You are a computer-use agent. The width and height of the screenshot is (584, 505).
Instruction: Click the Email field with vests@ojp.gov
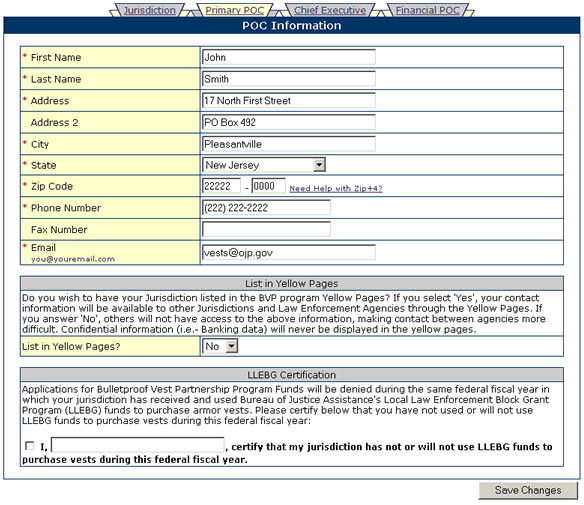(x=289, y=252)
